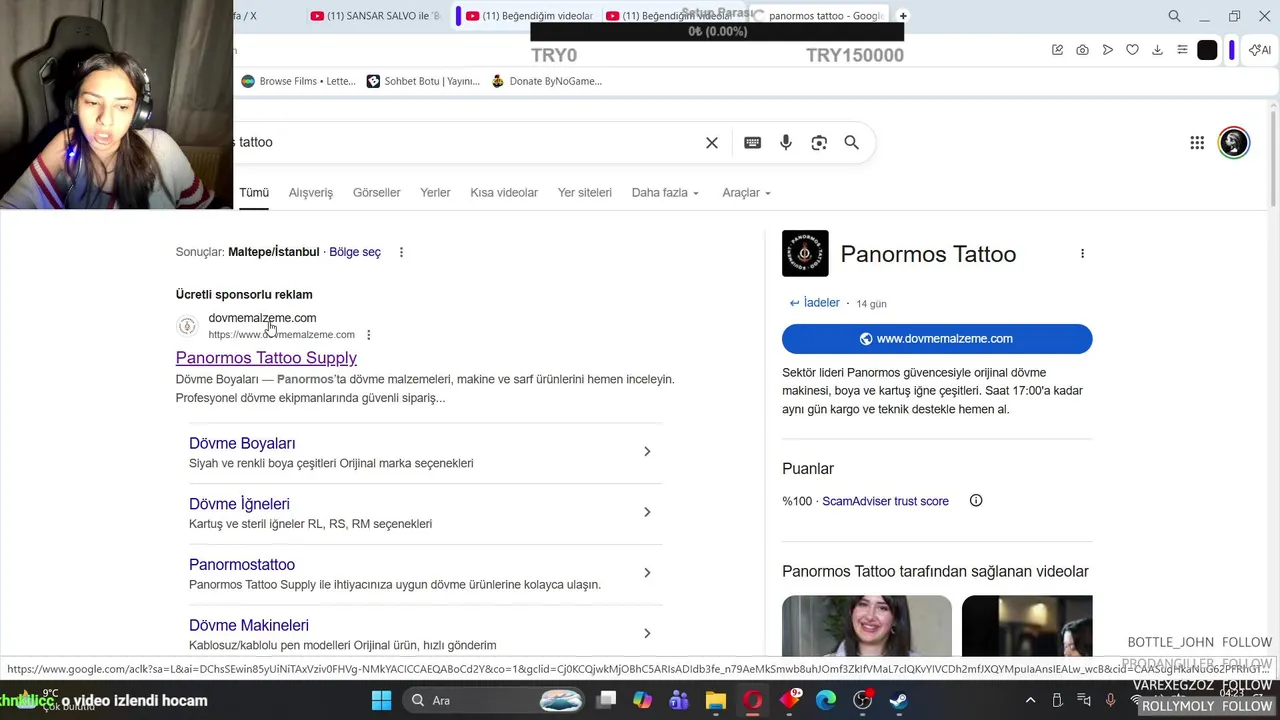
Task: Open the Google account avatar menu
Action: pos(1234,142)
